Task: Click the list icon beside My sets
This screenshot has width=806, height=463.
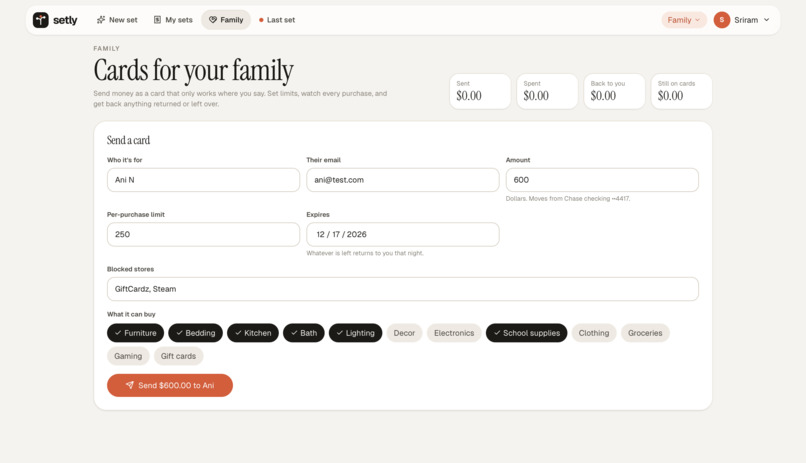Action: coord(157,20)
